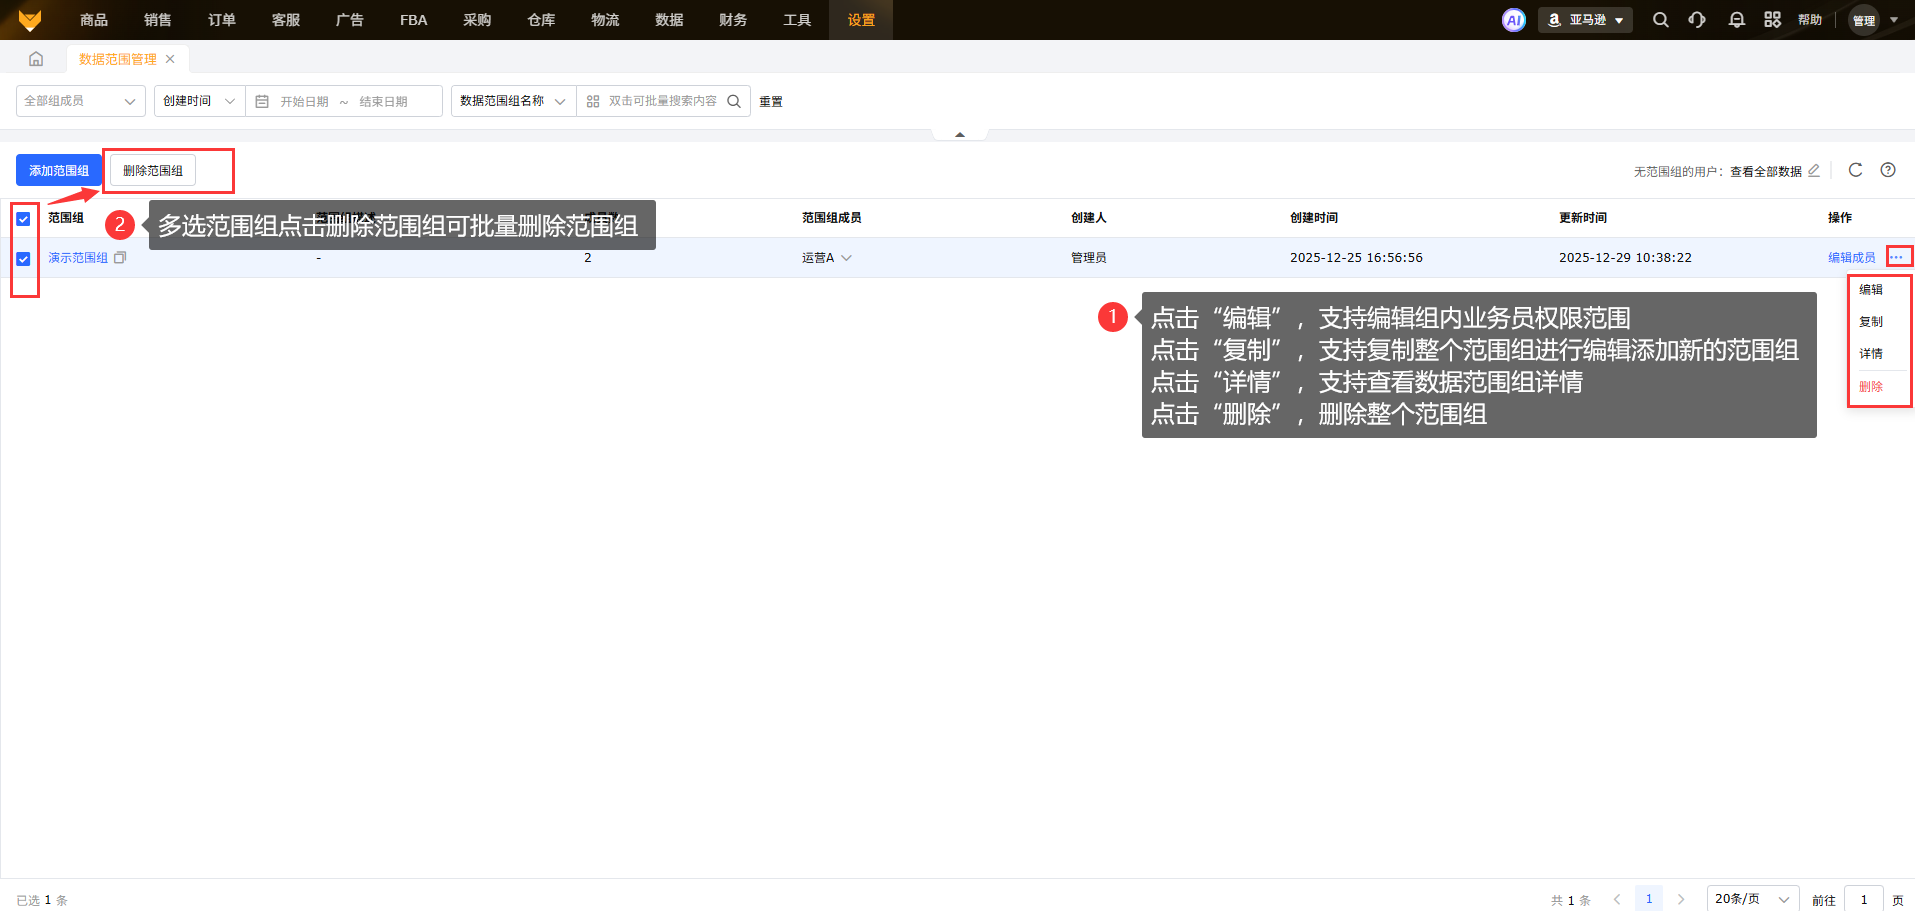Open the 20条/页 page size dropdown

pyautogui.click(x=1752, y=899)
